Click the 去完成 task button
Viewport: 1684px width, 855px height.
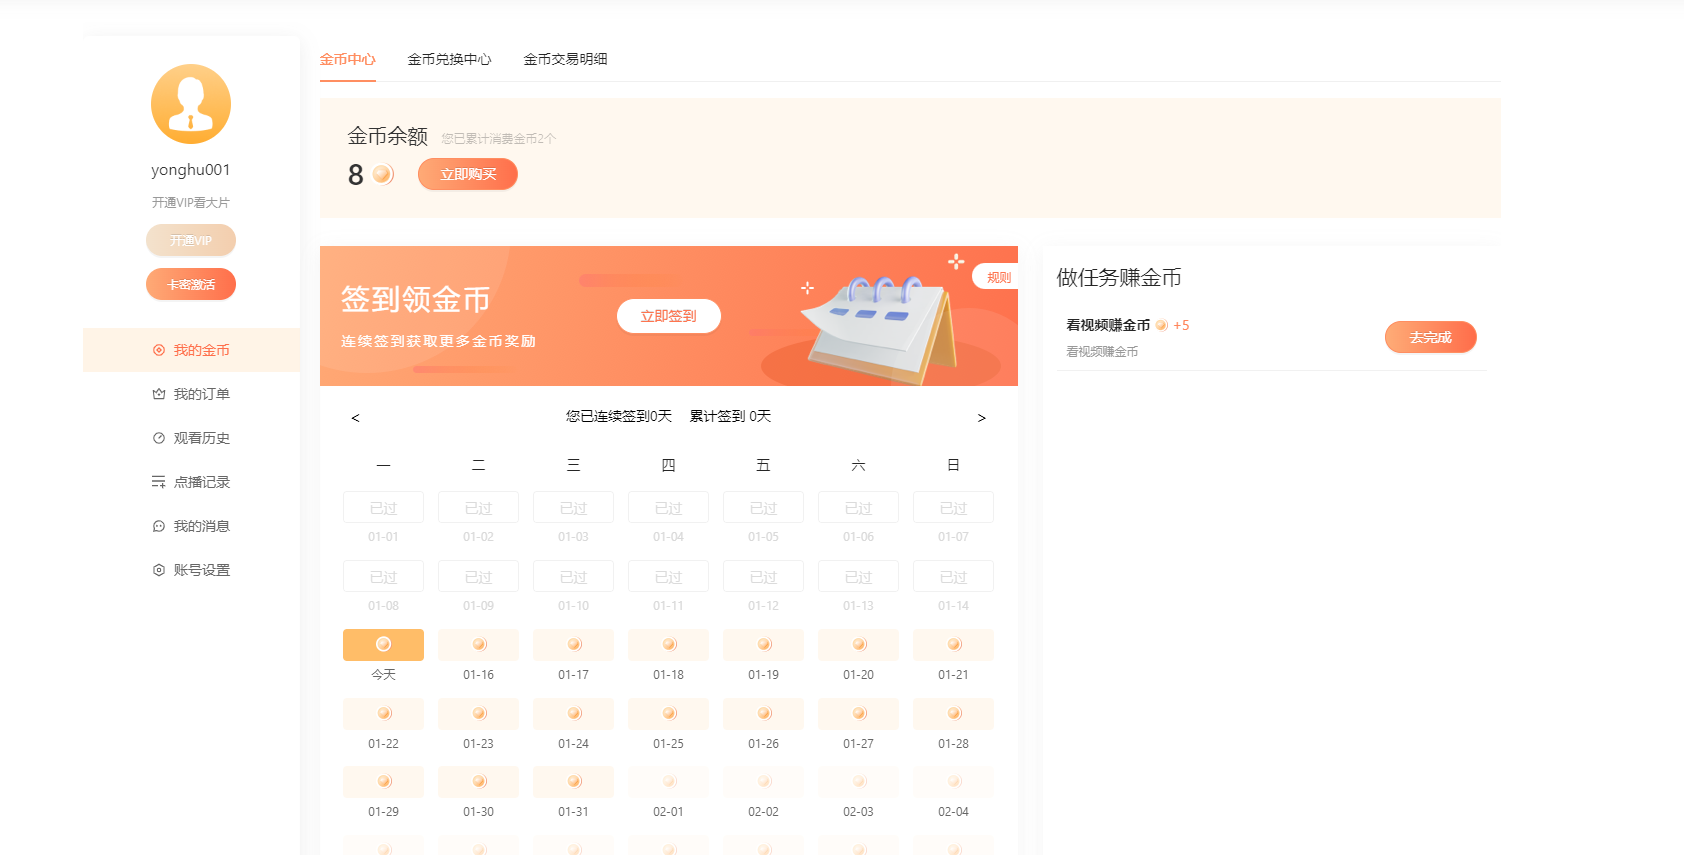pos(1431,337)
